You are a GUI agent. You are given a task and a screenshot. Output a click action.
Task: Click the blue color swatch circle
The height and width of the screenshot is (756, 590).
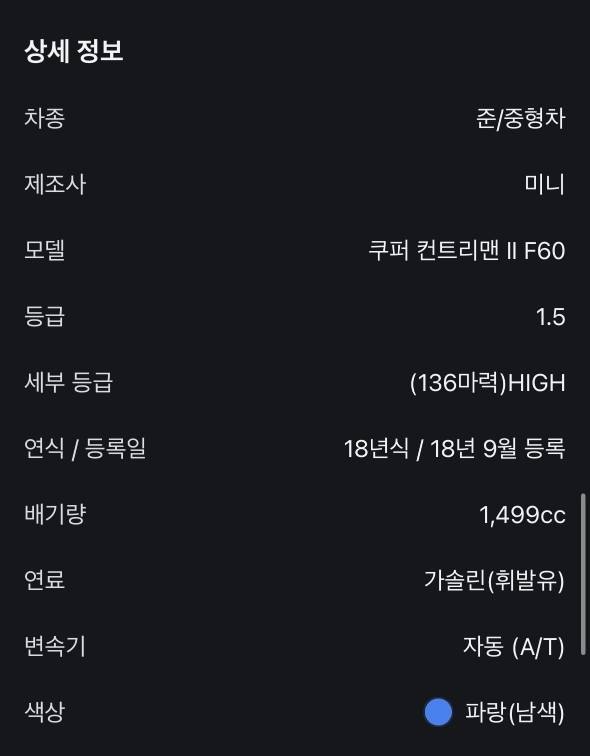pos(438,712)
